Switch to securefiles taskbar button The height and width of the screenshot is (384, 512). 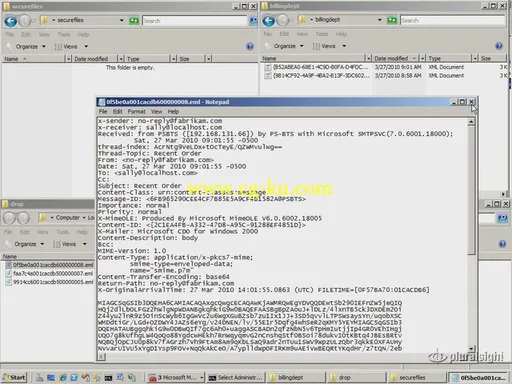[417, 377]
